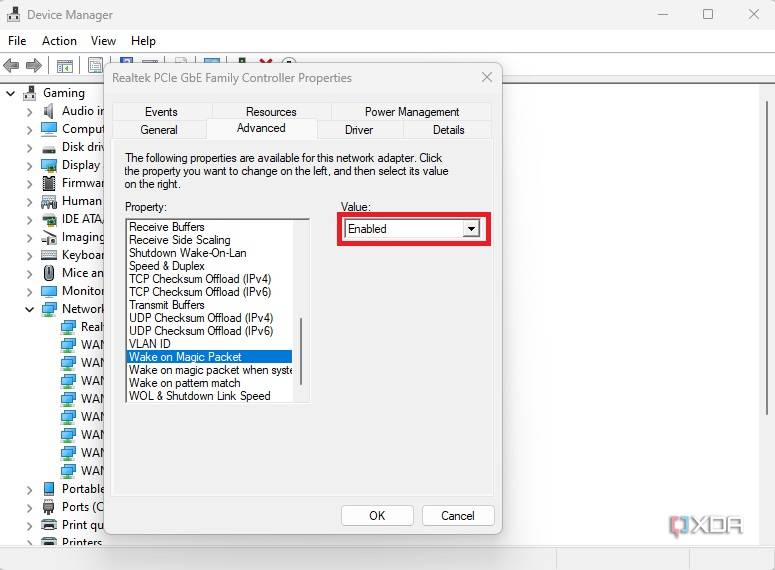775x570 pixels.
Task: Open the File menu
Action: (17, 41)
